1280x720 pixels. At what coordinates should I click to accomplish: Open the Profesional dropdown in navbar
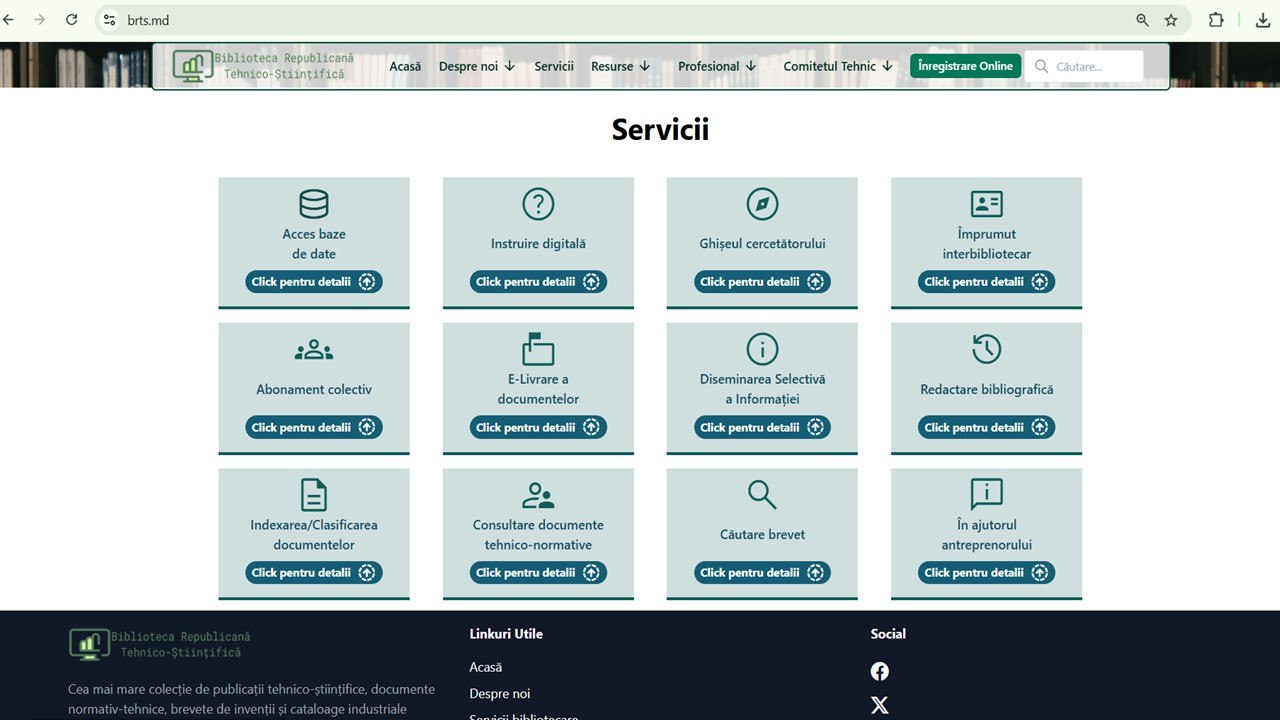pyautogui.click(x=718, y=66)
